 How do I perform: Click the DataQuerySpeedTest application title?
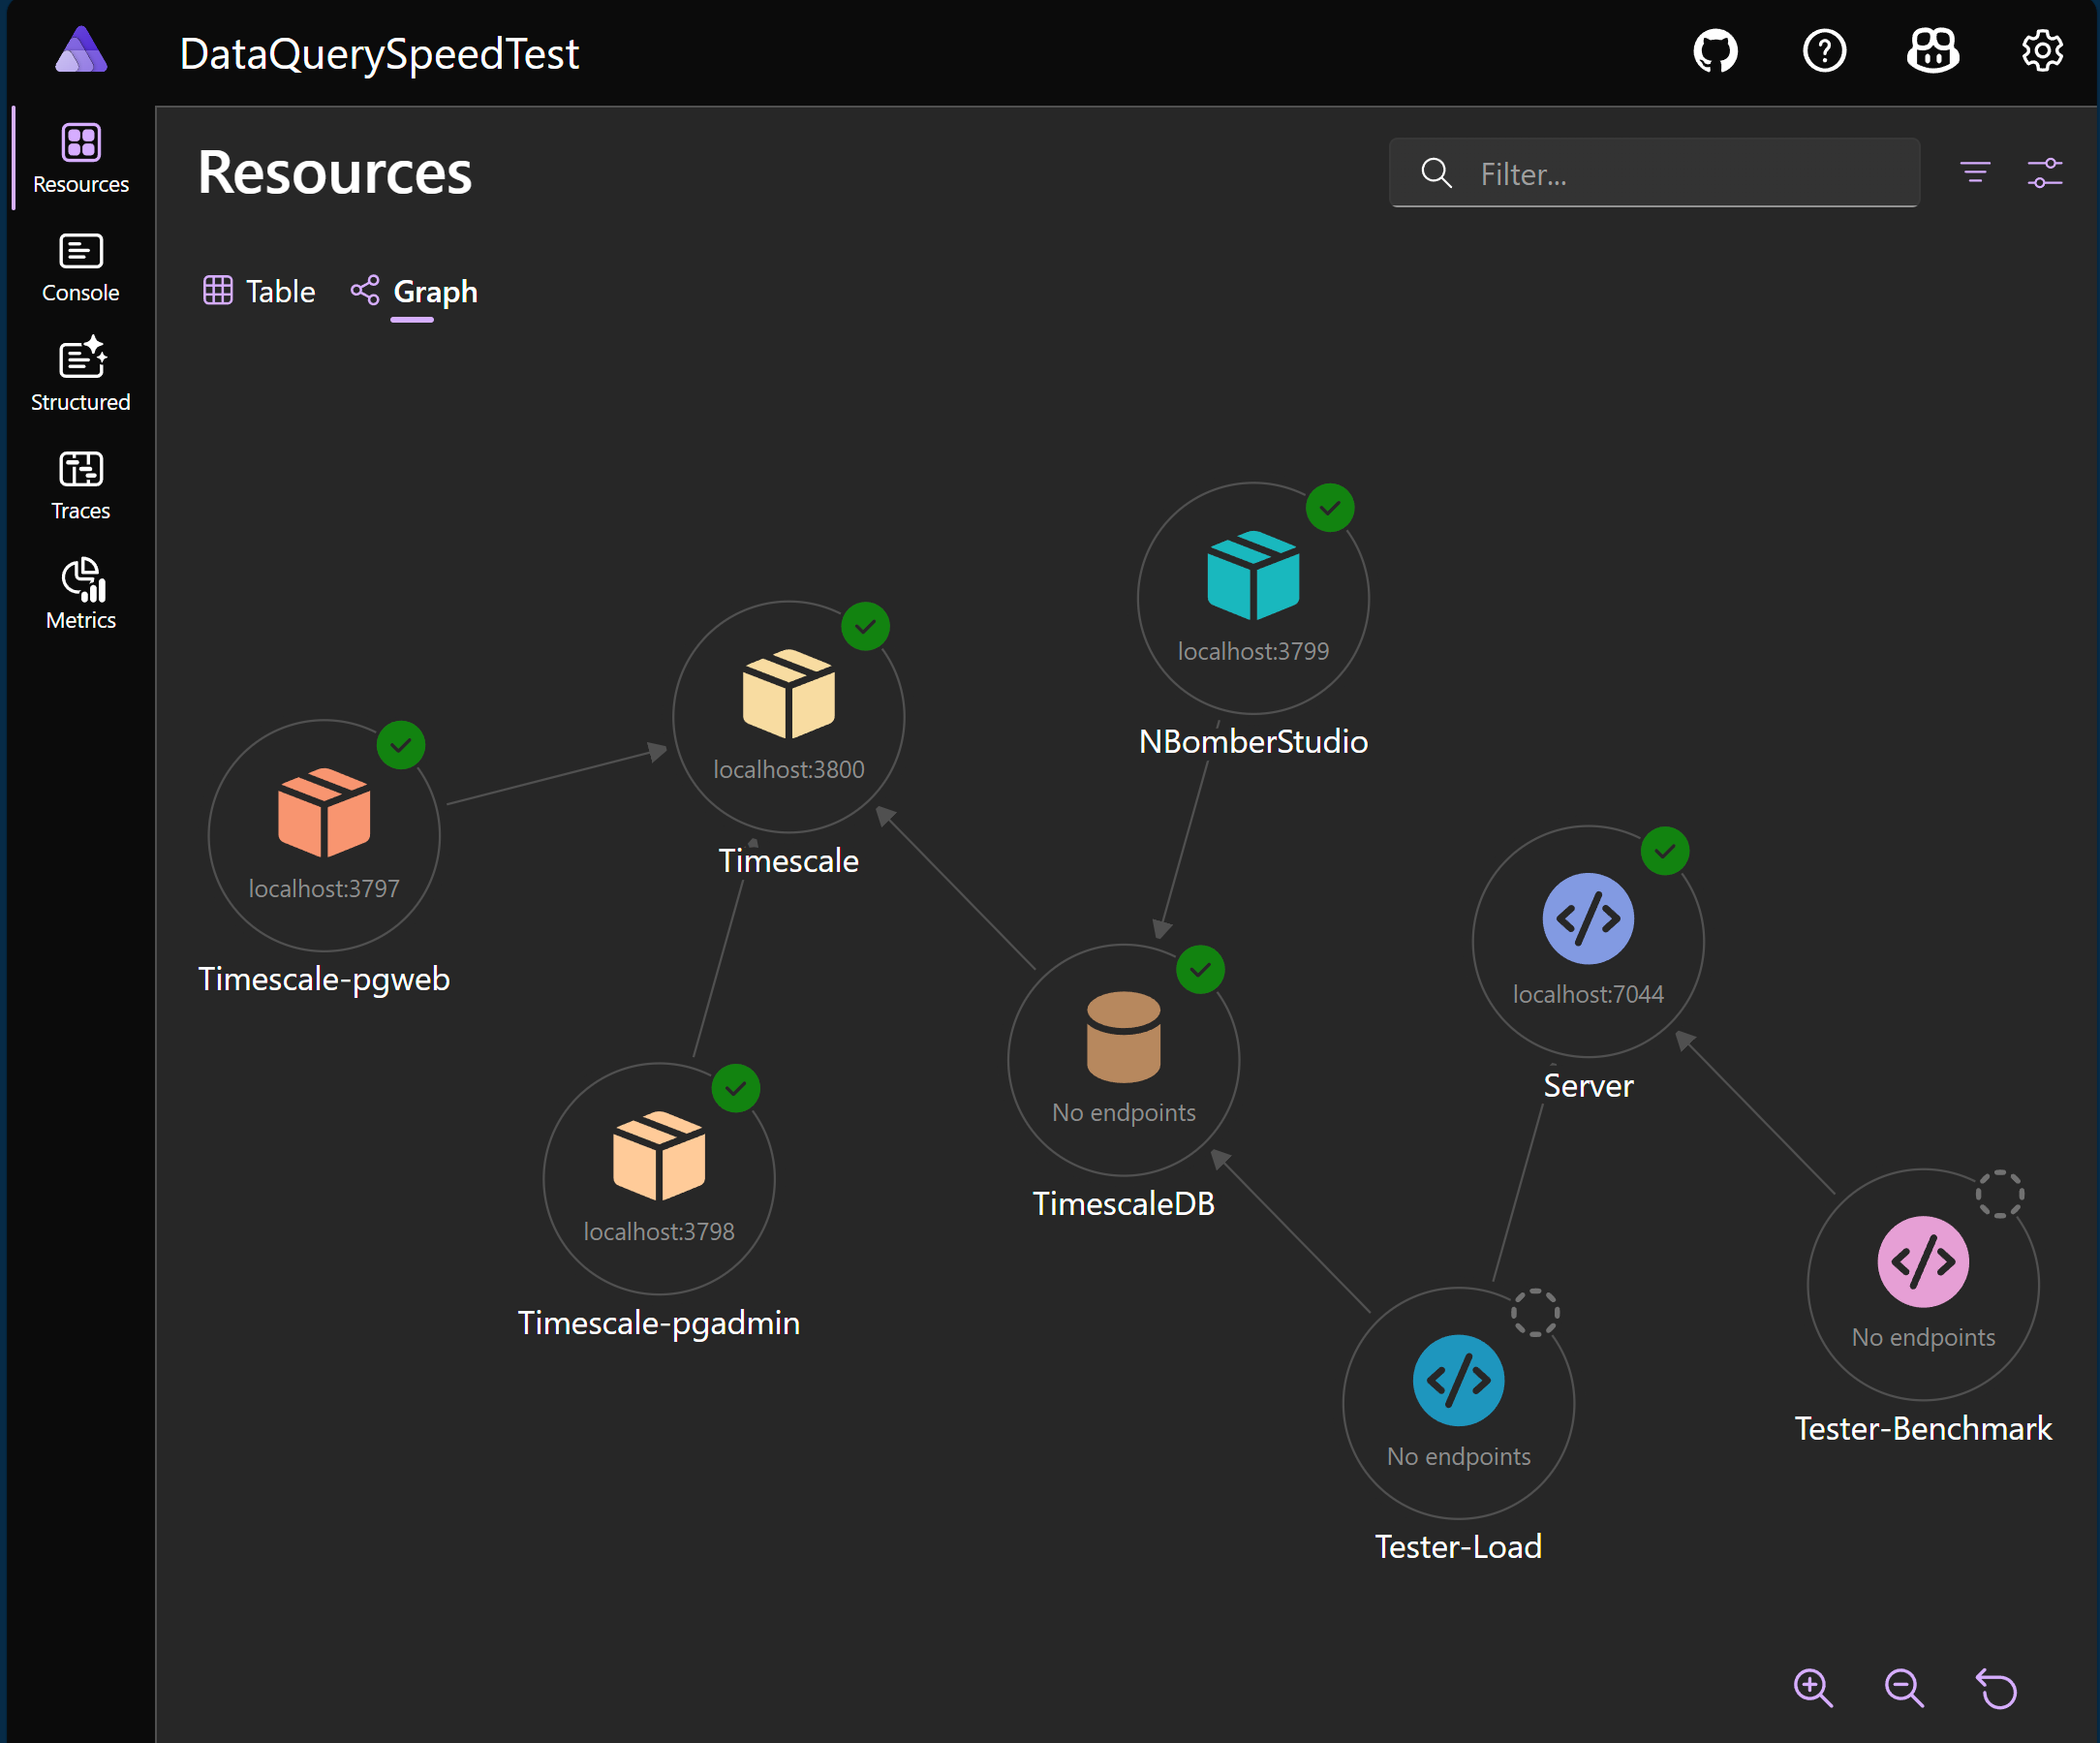379,53
